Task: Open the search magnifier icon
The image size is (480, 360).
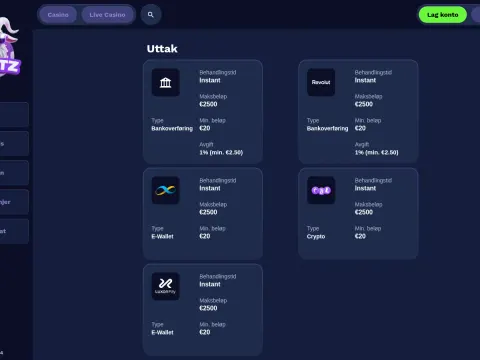Action: pos(151,15)
